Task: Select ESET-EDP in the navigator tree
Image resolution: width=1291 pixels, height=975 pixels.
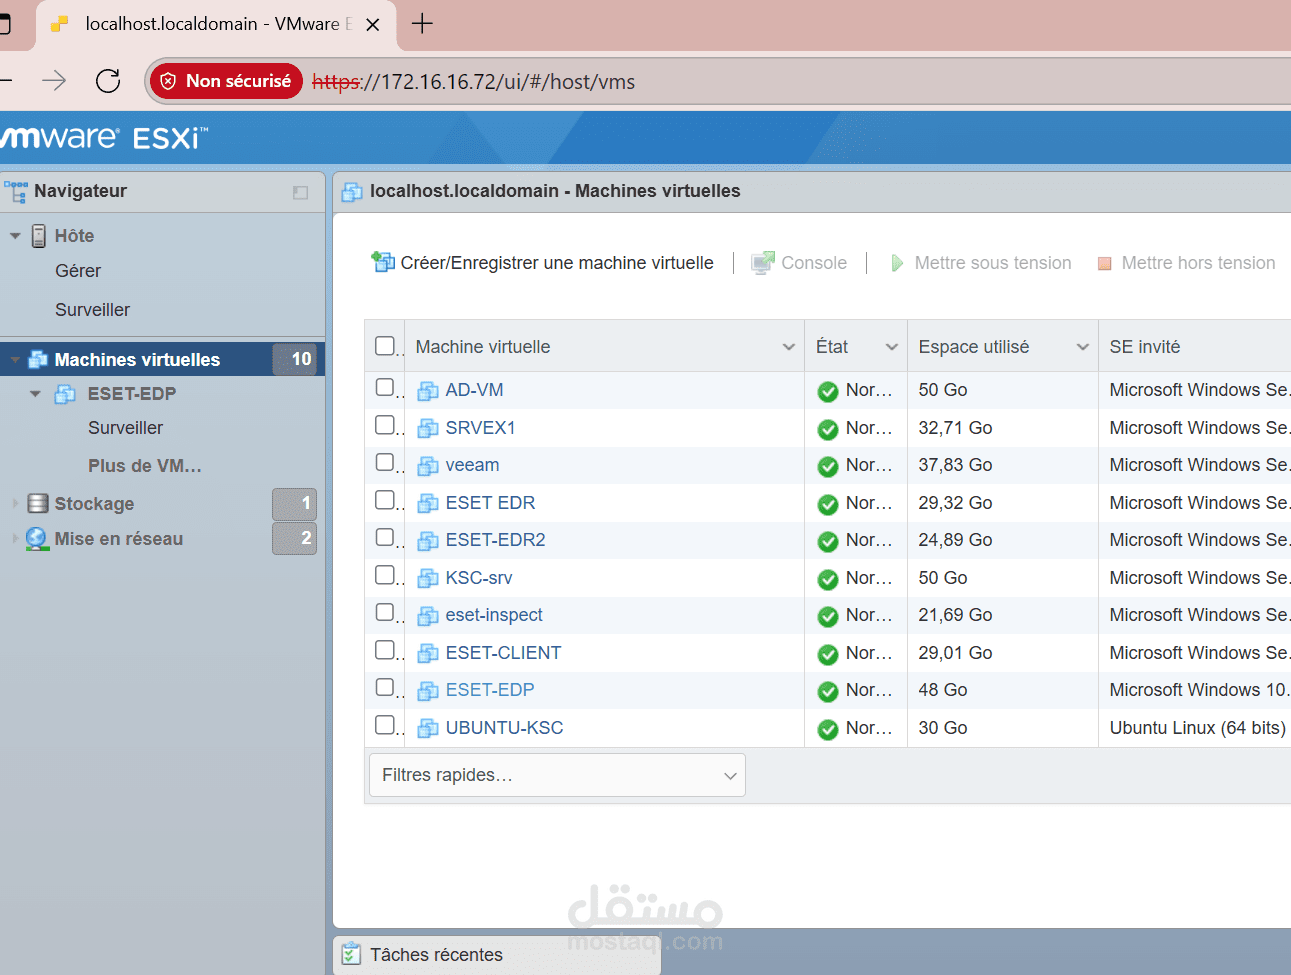Action: [x=132, y=394]
